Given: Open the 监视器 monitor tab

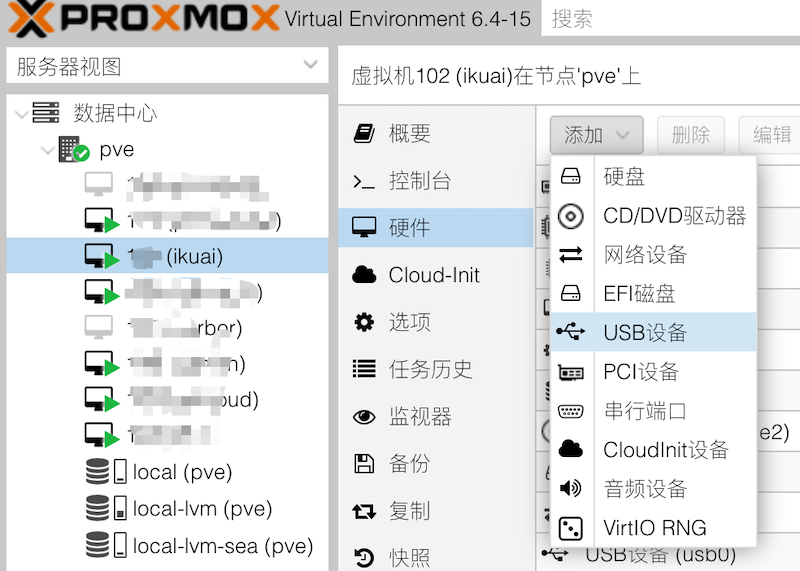Looking at the screenshot, I should [x=436, y=416].
